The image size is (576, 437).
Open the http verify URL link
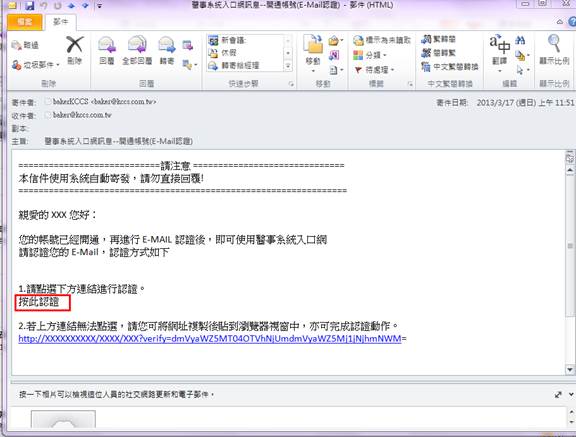[x=210, y=339]
